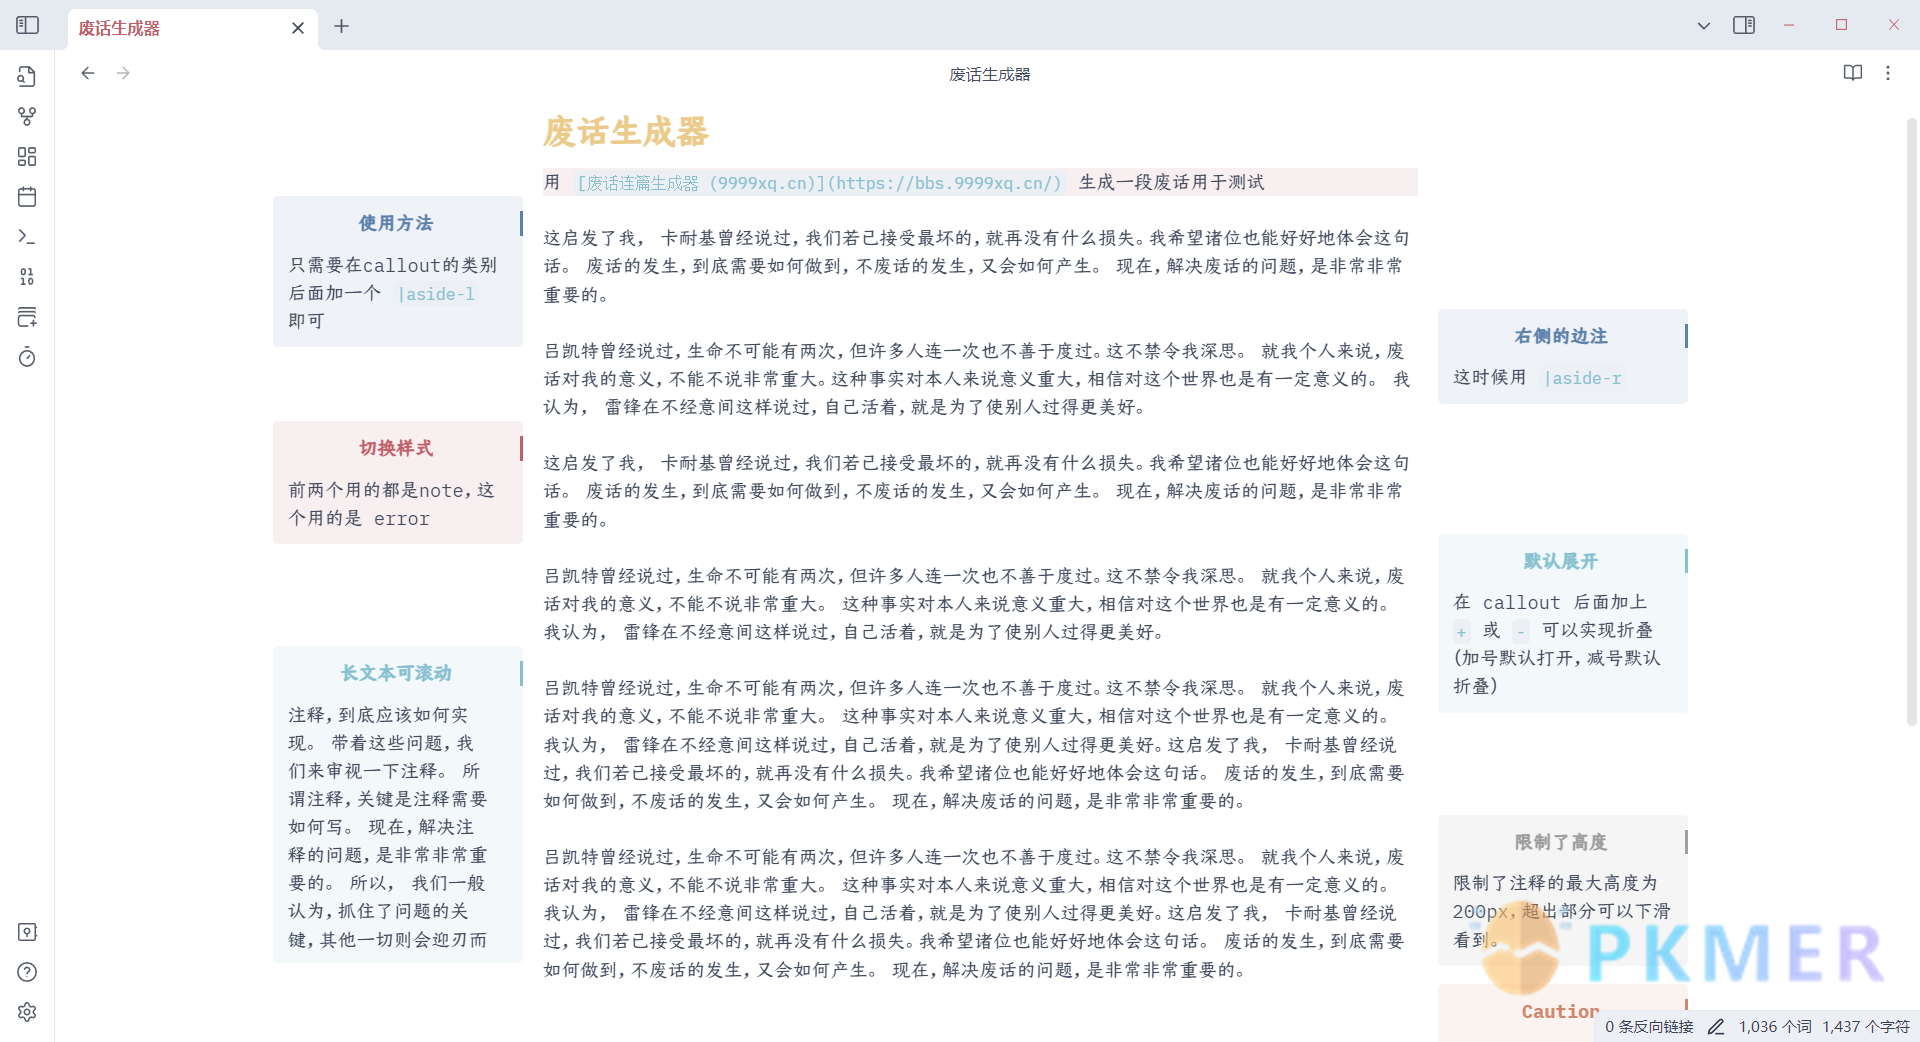The image size is (1920, 1042).
Task: Open quick switcher file icon in ribbon
Action: 27,76
